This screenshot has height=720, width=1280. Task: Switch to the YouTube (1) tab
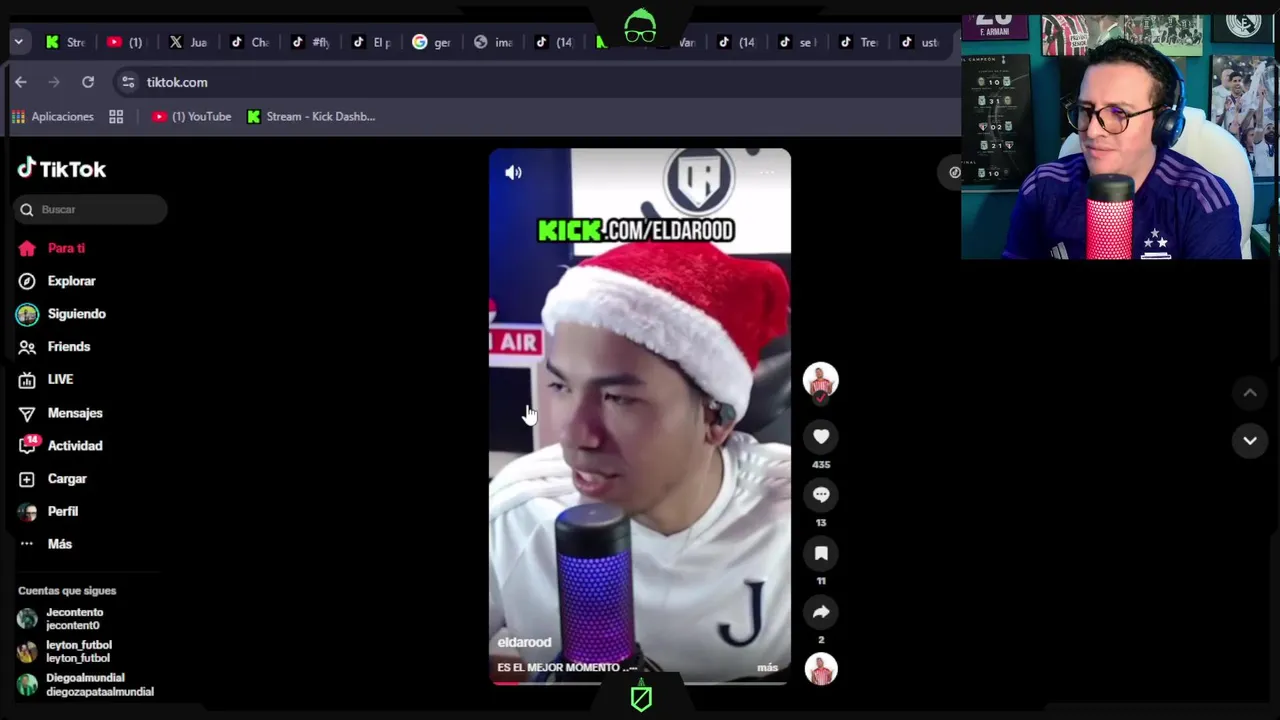coord(126,42)
